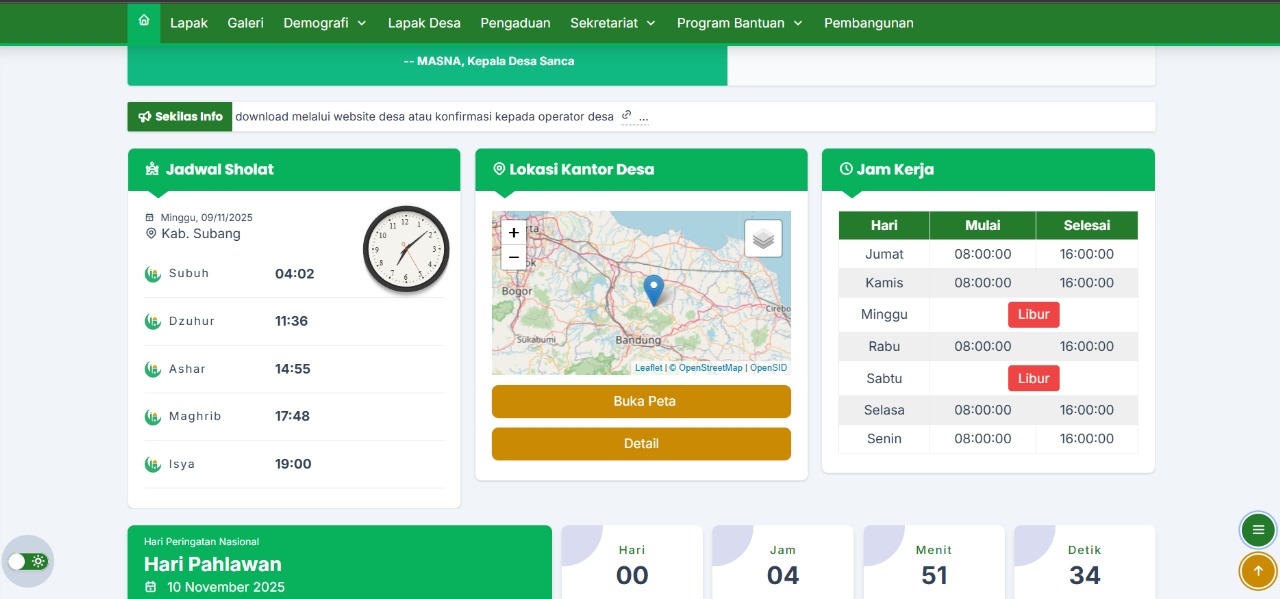Toggle the light/dark mode switch

coord(28,561)
